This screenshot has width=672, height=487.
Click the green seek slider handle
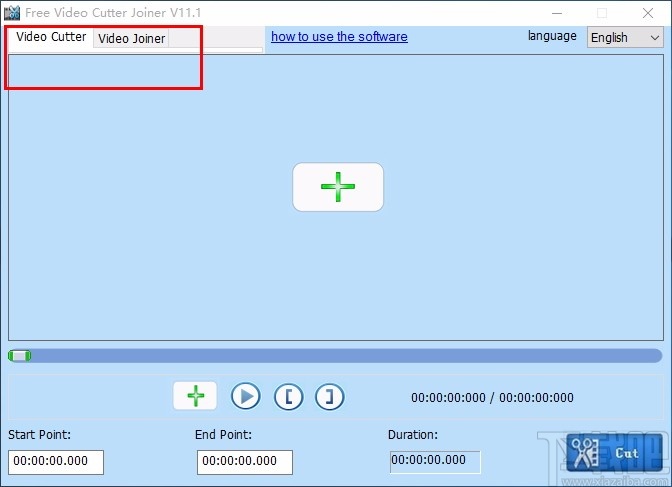click(x=20, y=356)
